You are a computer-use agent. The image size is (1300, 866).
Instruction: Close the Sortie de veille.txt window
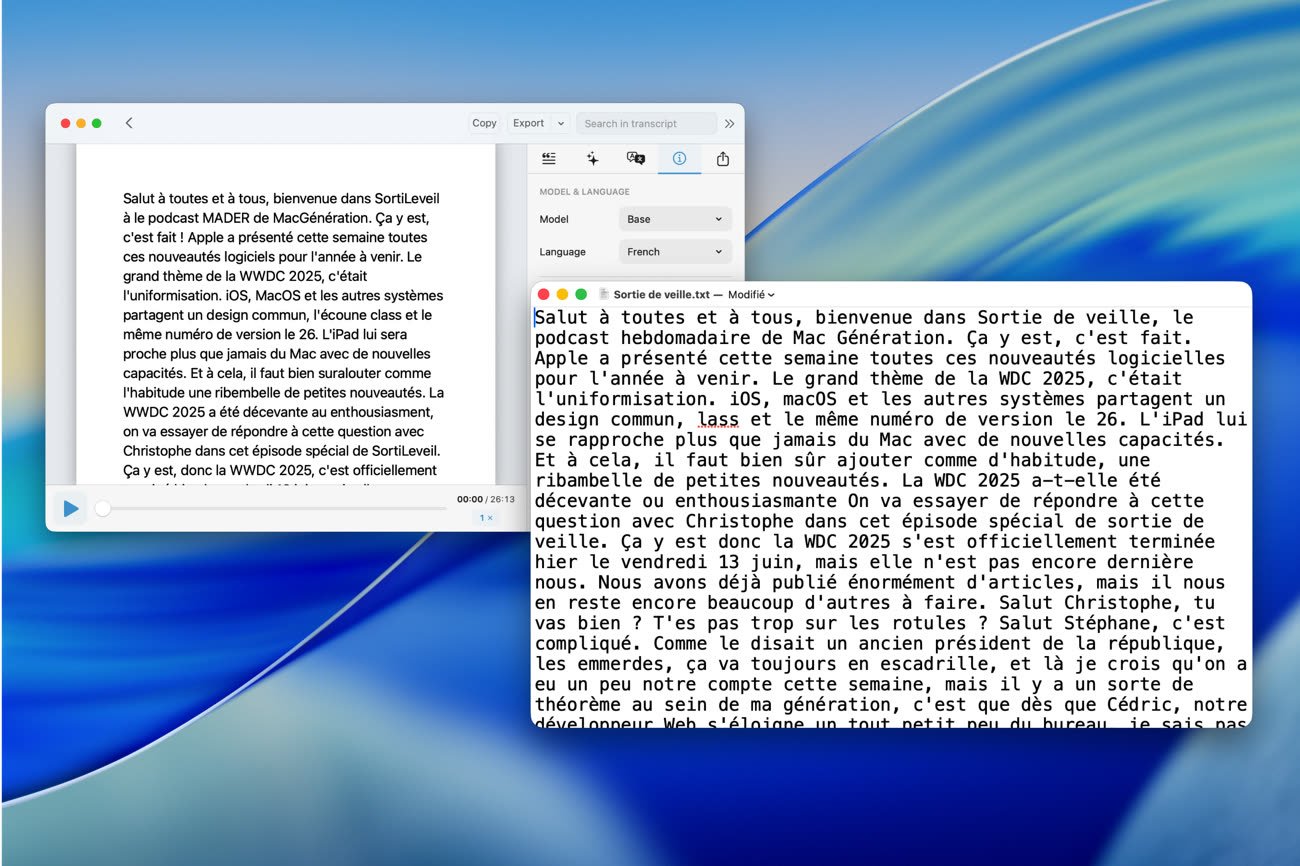544,294
